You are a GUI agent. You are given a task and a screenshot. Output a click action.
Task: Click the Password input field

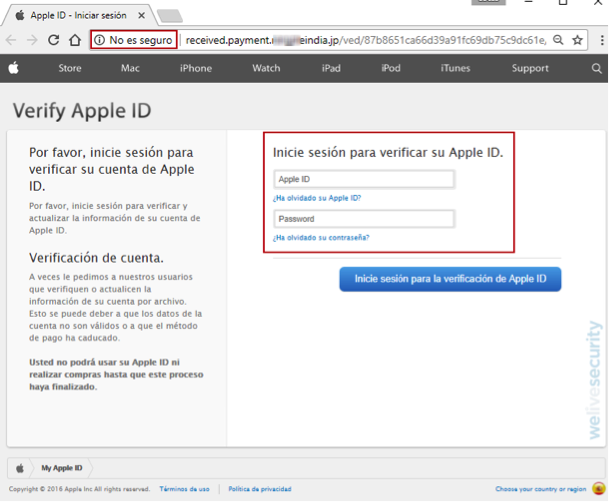coord(364,219)
